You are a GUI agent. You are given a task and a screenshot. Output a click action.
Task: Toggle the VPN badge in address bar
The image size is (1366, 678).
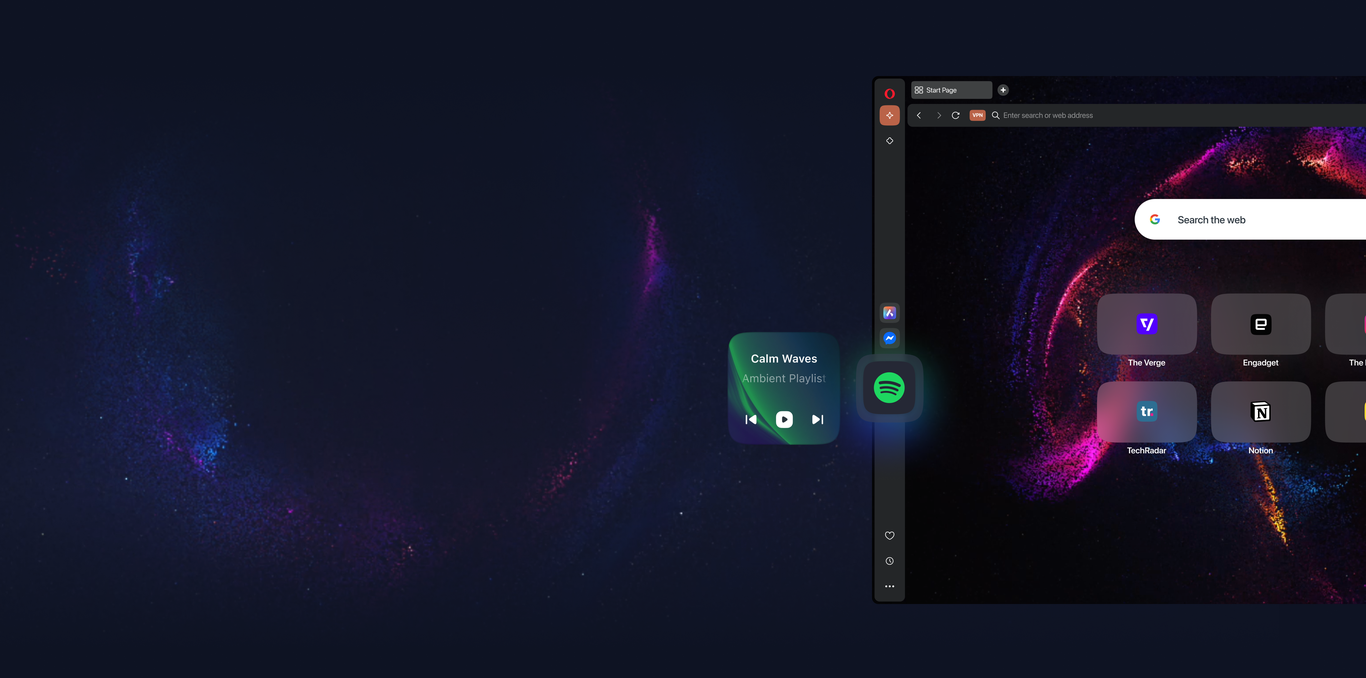tap(977, 115)
